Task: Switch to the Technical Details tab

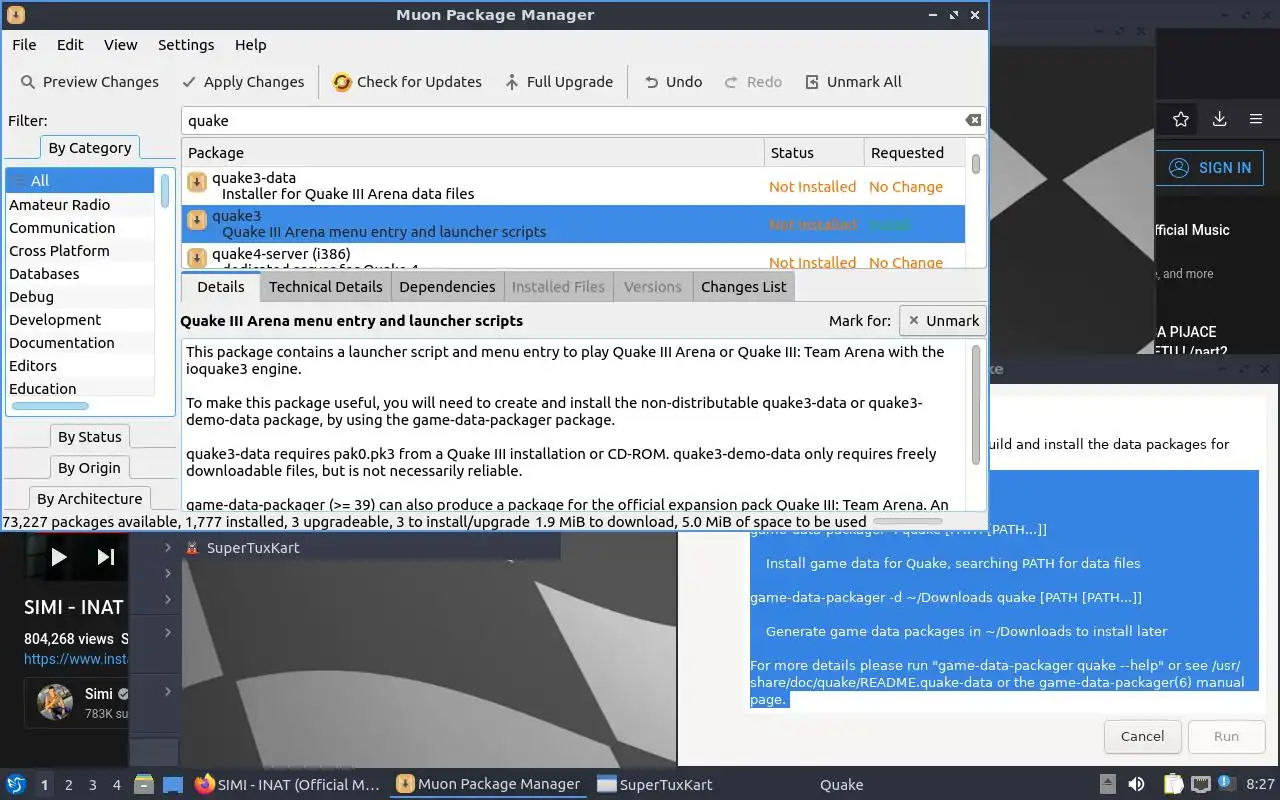Action: (325, 287)
